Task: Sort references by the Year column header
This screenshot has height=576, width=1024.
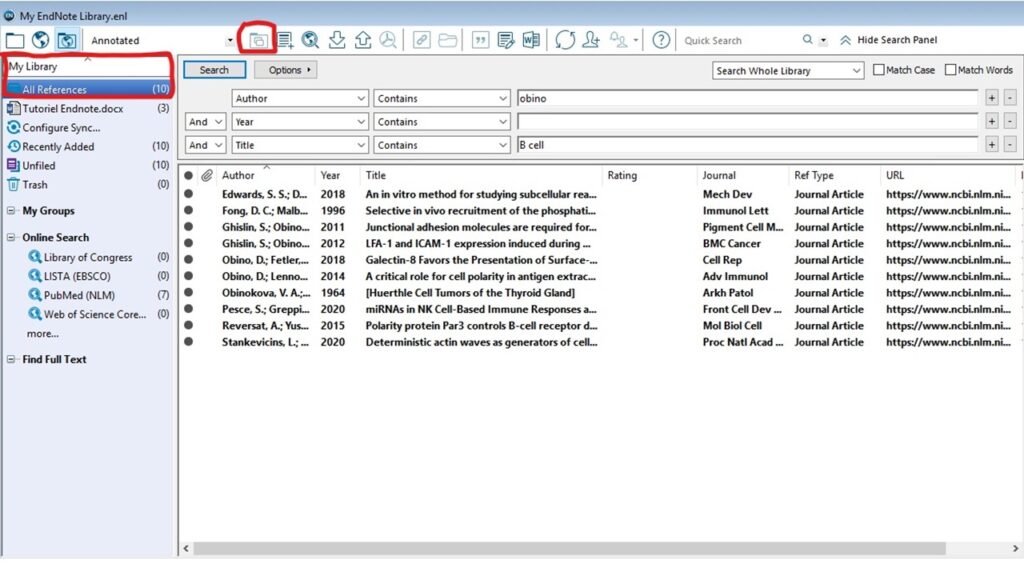Action: click(x=330, y=175)
